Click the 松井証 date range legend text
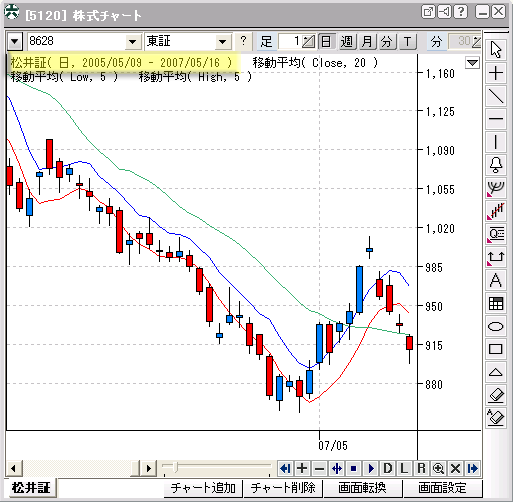The width and height of the screenshot is (513, 502). point(121,63)
